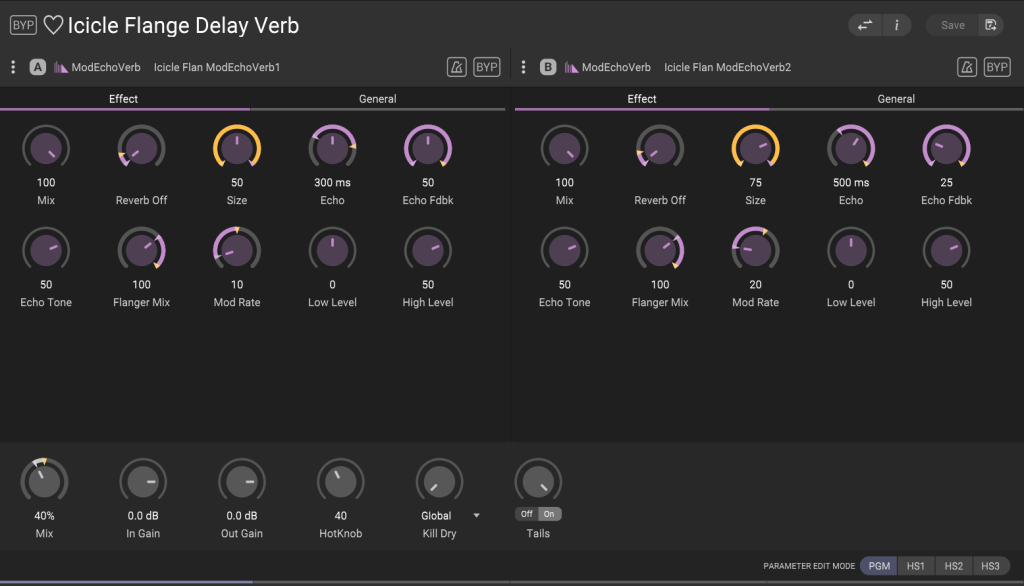Select the slot A badge
The height and width of the screenshot is (586, 1024).
tap(38, 67)
